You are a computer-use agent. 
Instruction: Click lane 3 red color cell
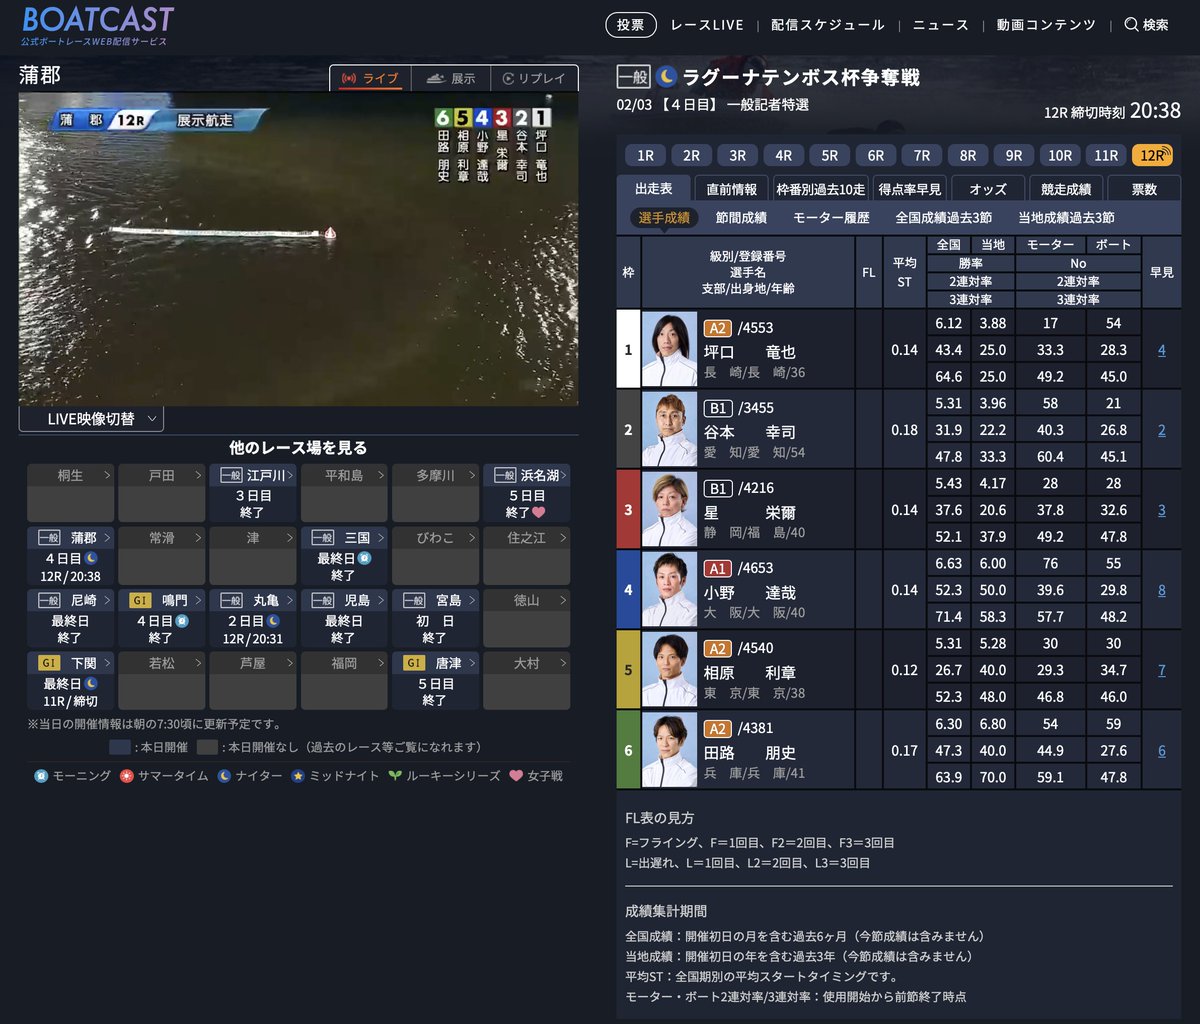tap(628, 510)
